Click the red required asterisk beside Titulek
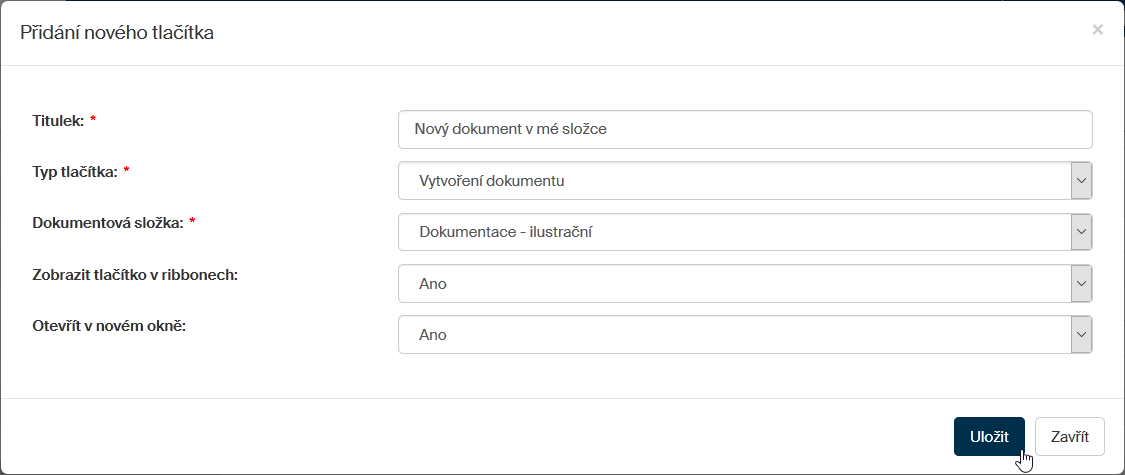The height and width of the screenshot is (475, 1125). (93, 120)
